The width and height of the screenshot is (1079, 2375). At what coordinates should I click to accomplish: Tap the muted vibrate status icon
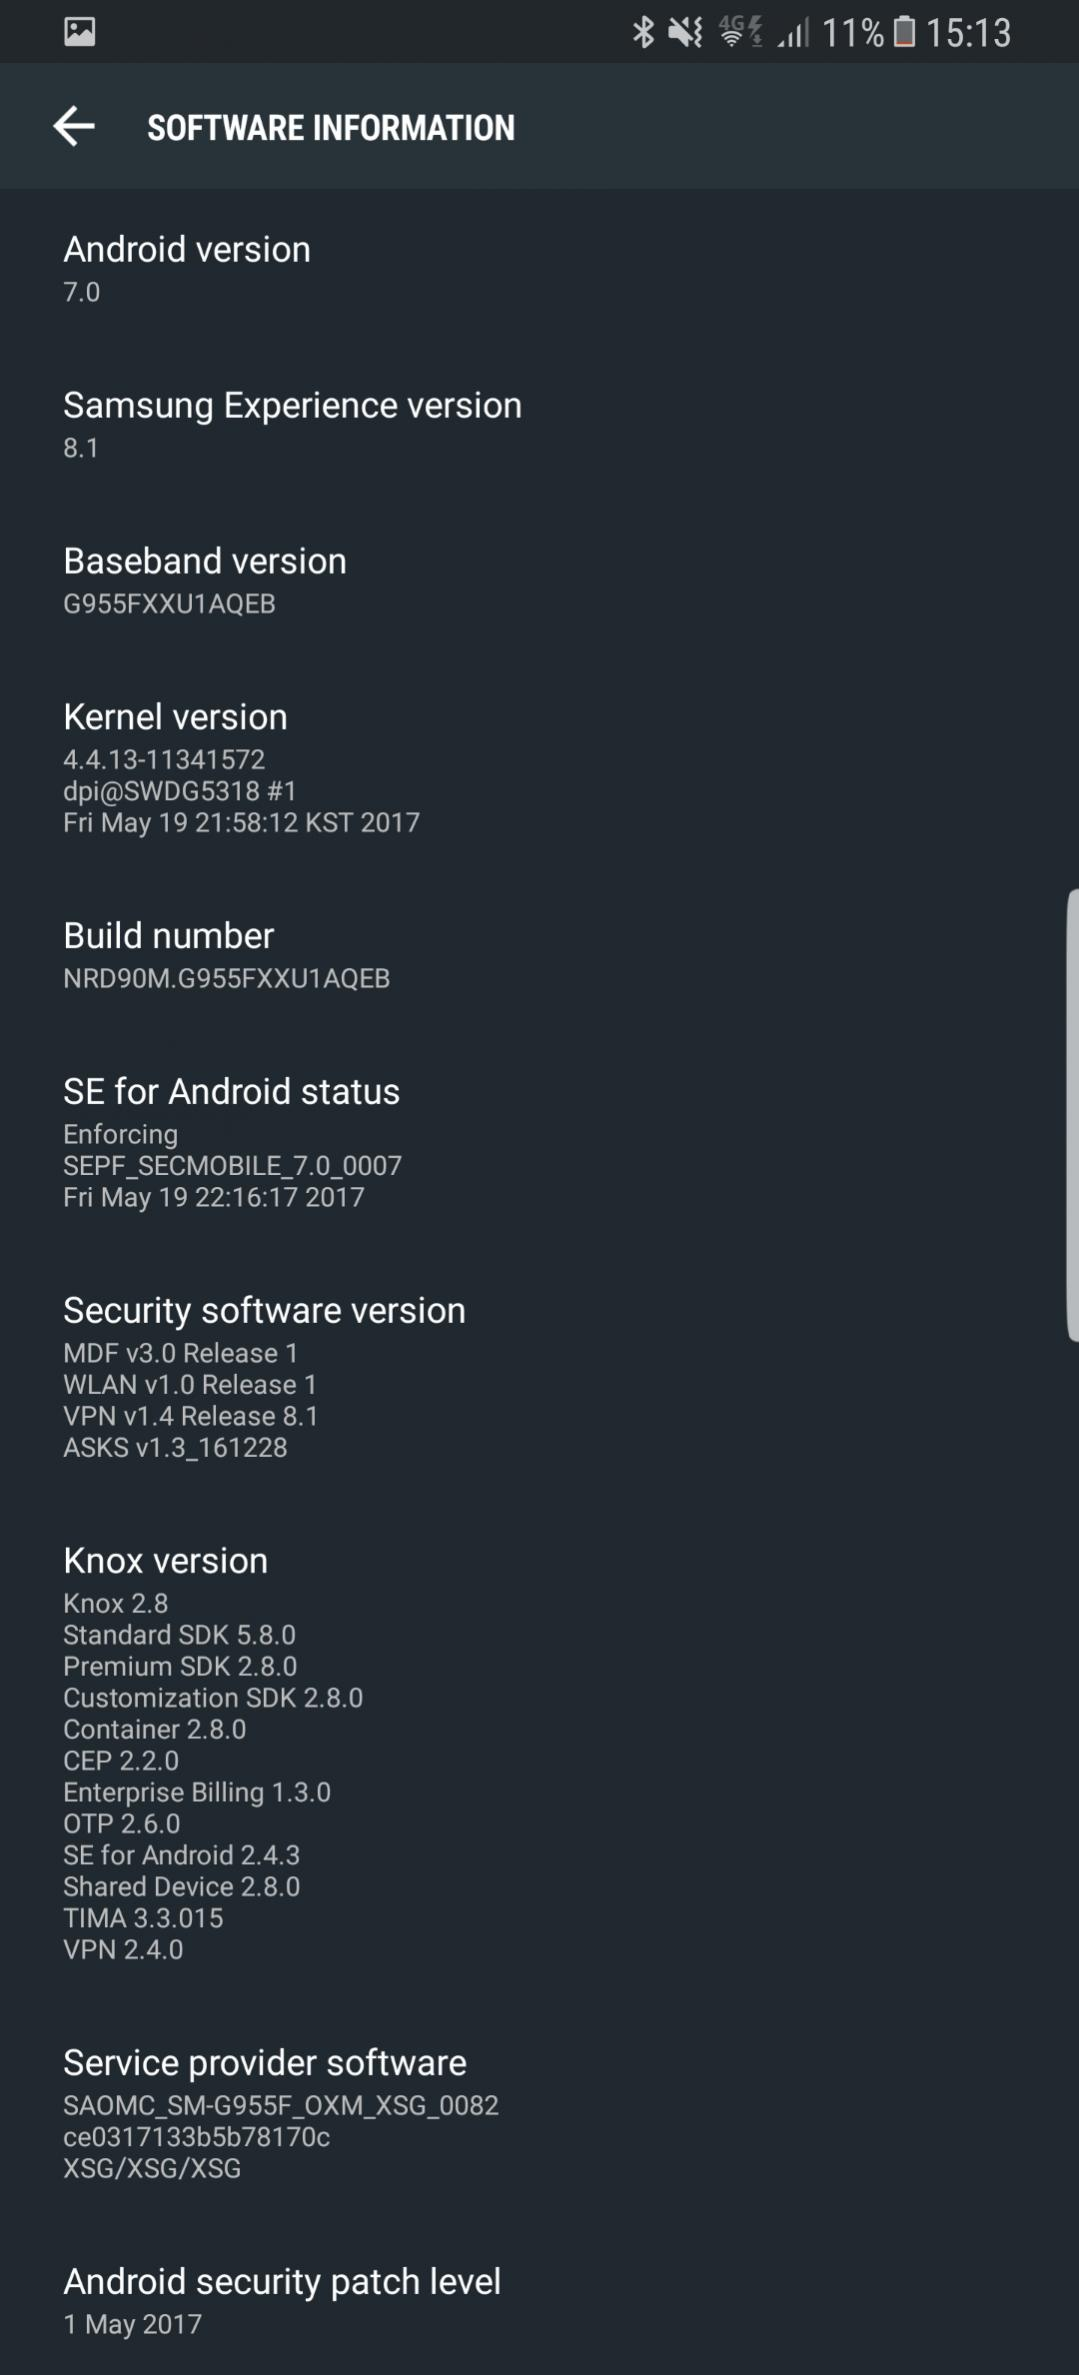point(686,32)
